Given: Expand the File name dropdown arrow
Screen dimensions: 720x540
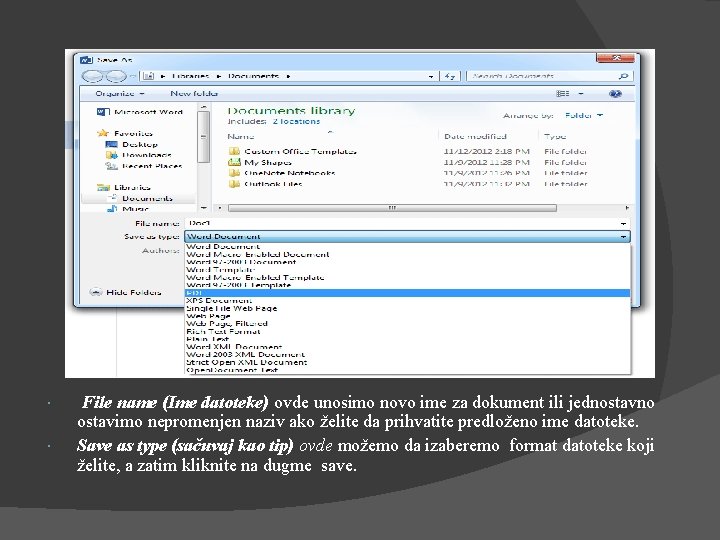Looking at the screenshot, I should pyautogui.click(x=623, y=224).
